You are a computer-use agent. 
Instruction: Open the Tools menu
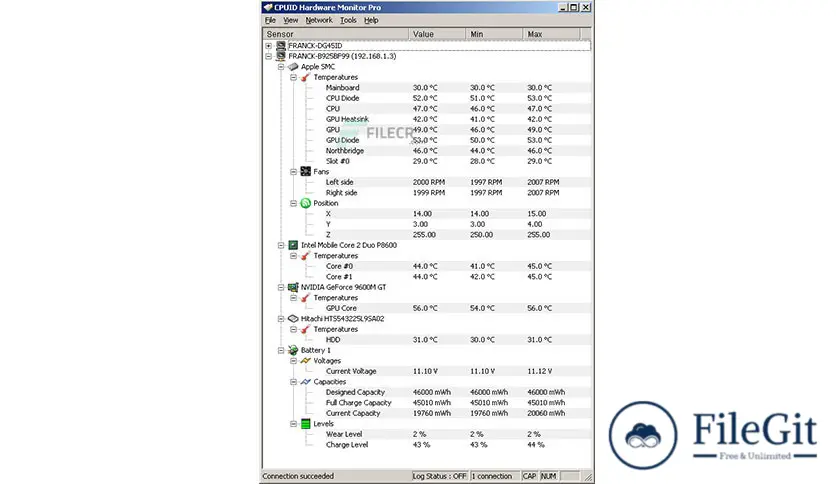(x=348, y=20)
